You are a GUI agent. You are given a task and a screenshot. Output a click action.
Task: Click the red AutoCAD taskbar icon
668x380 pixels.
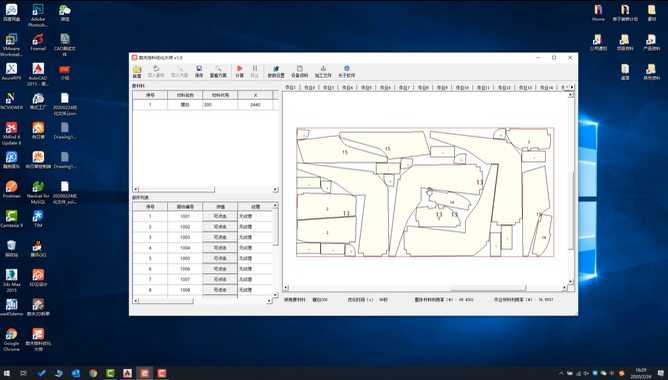click(x=127, y=374)
